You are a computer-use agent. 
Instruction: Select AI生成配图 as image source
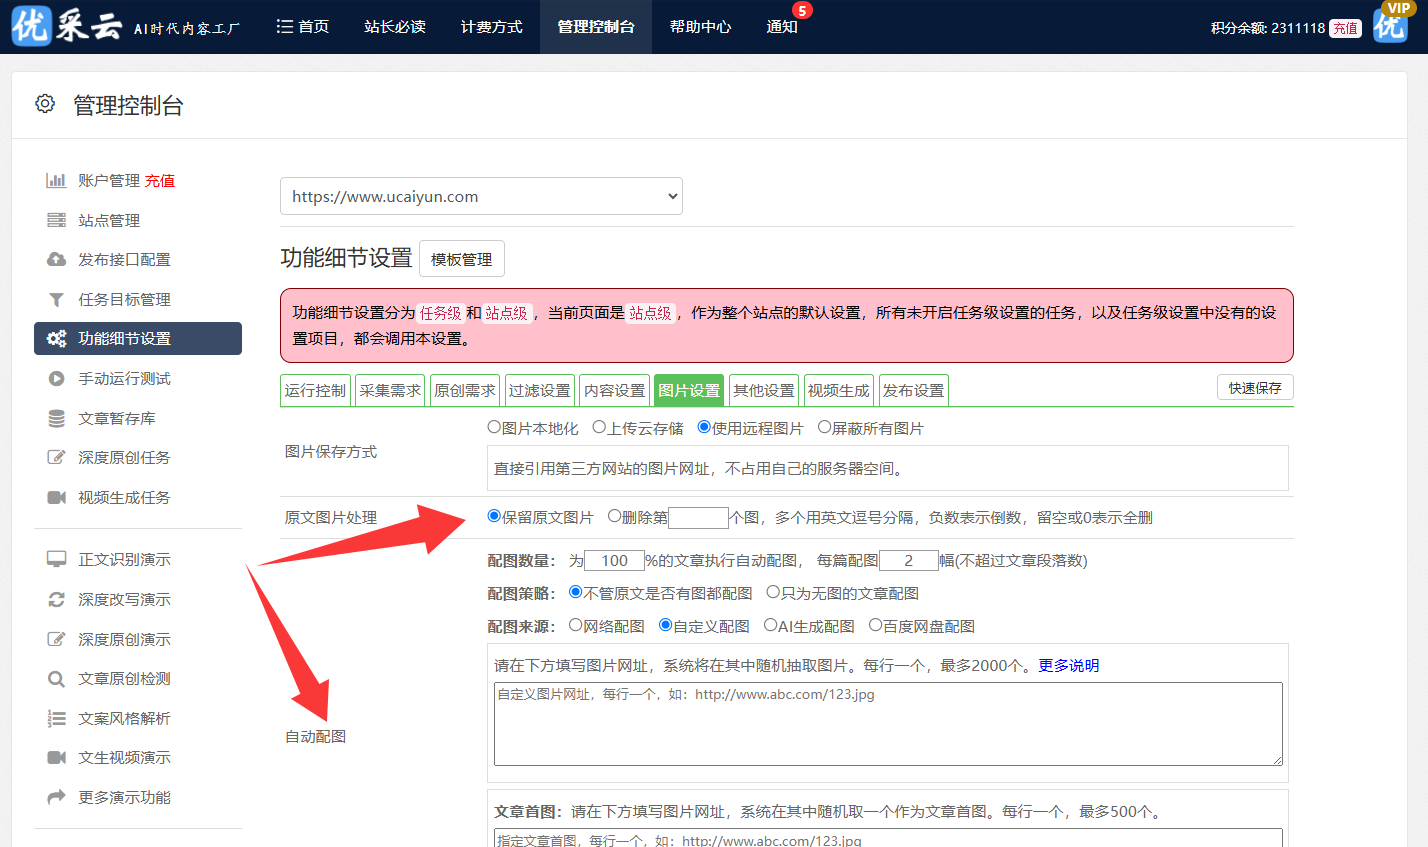770,625
